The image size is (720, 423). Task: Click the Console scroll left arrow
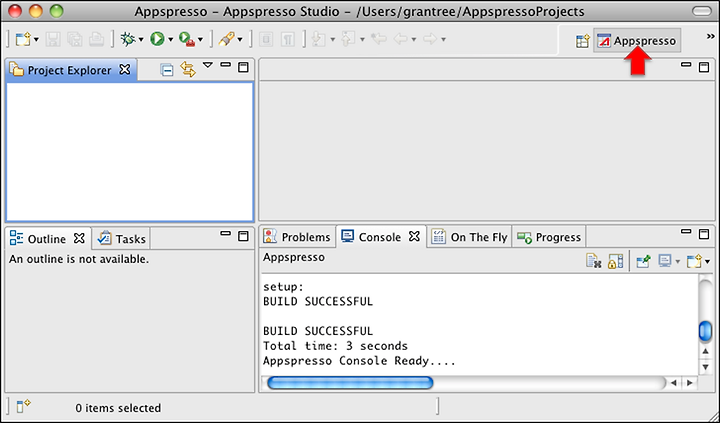click(673, 383)
